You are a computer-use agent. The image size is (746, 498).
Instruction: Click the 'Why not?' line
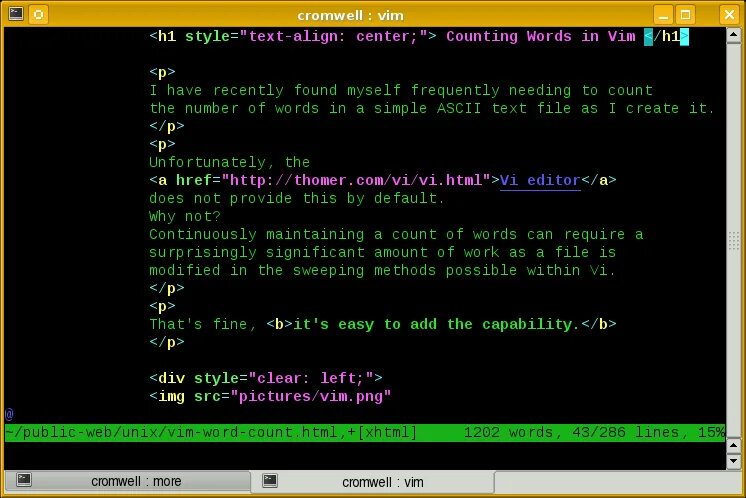185,216
